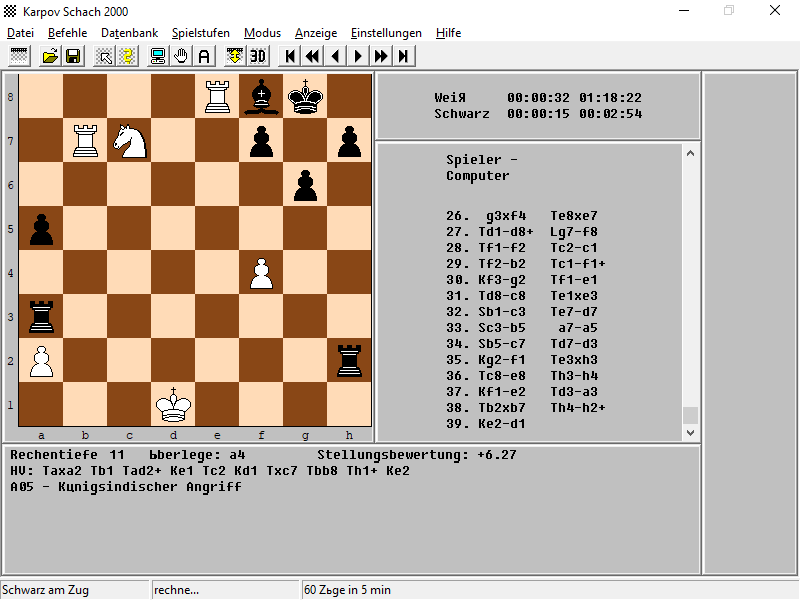Click the Karpov Schach 2000 title icon
800x600 pixels.
10,11
